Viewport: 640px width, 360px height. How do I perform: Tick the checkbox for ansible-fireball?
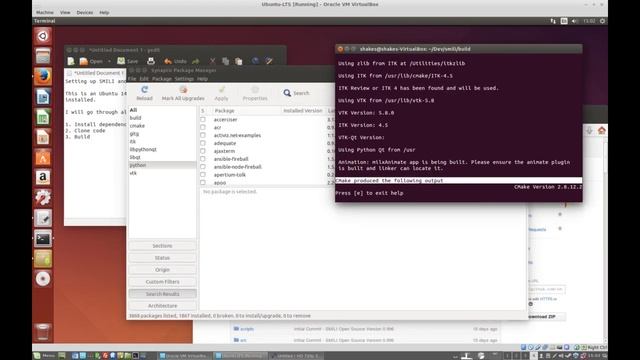(203, 159)
